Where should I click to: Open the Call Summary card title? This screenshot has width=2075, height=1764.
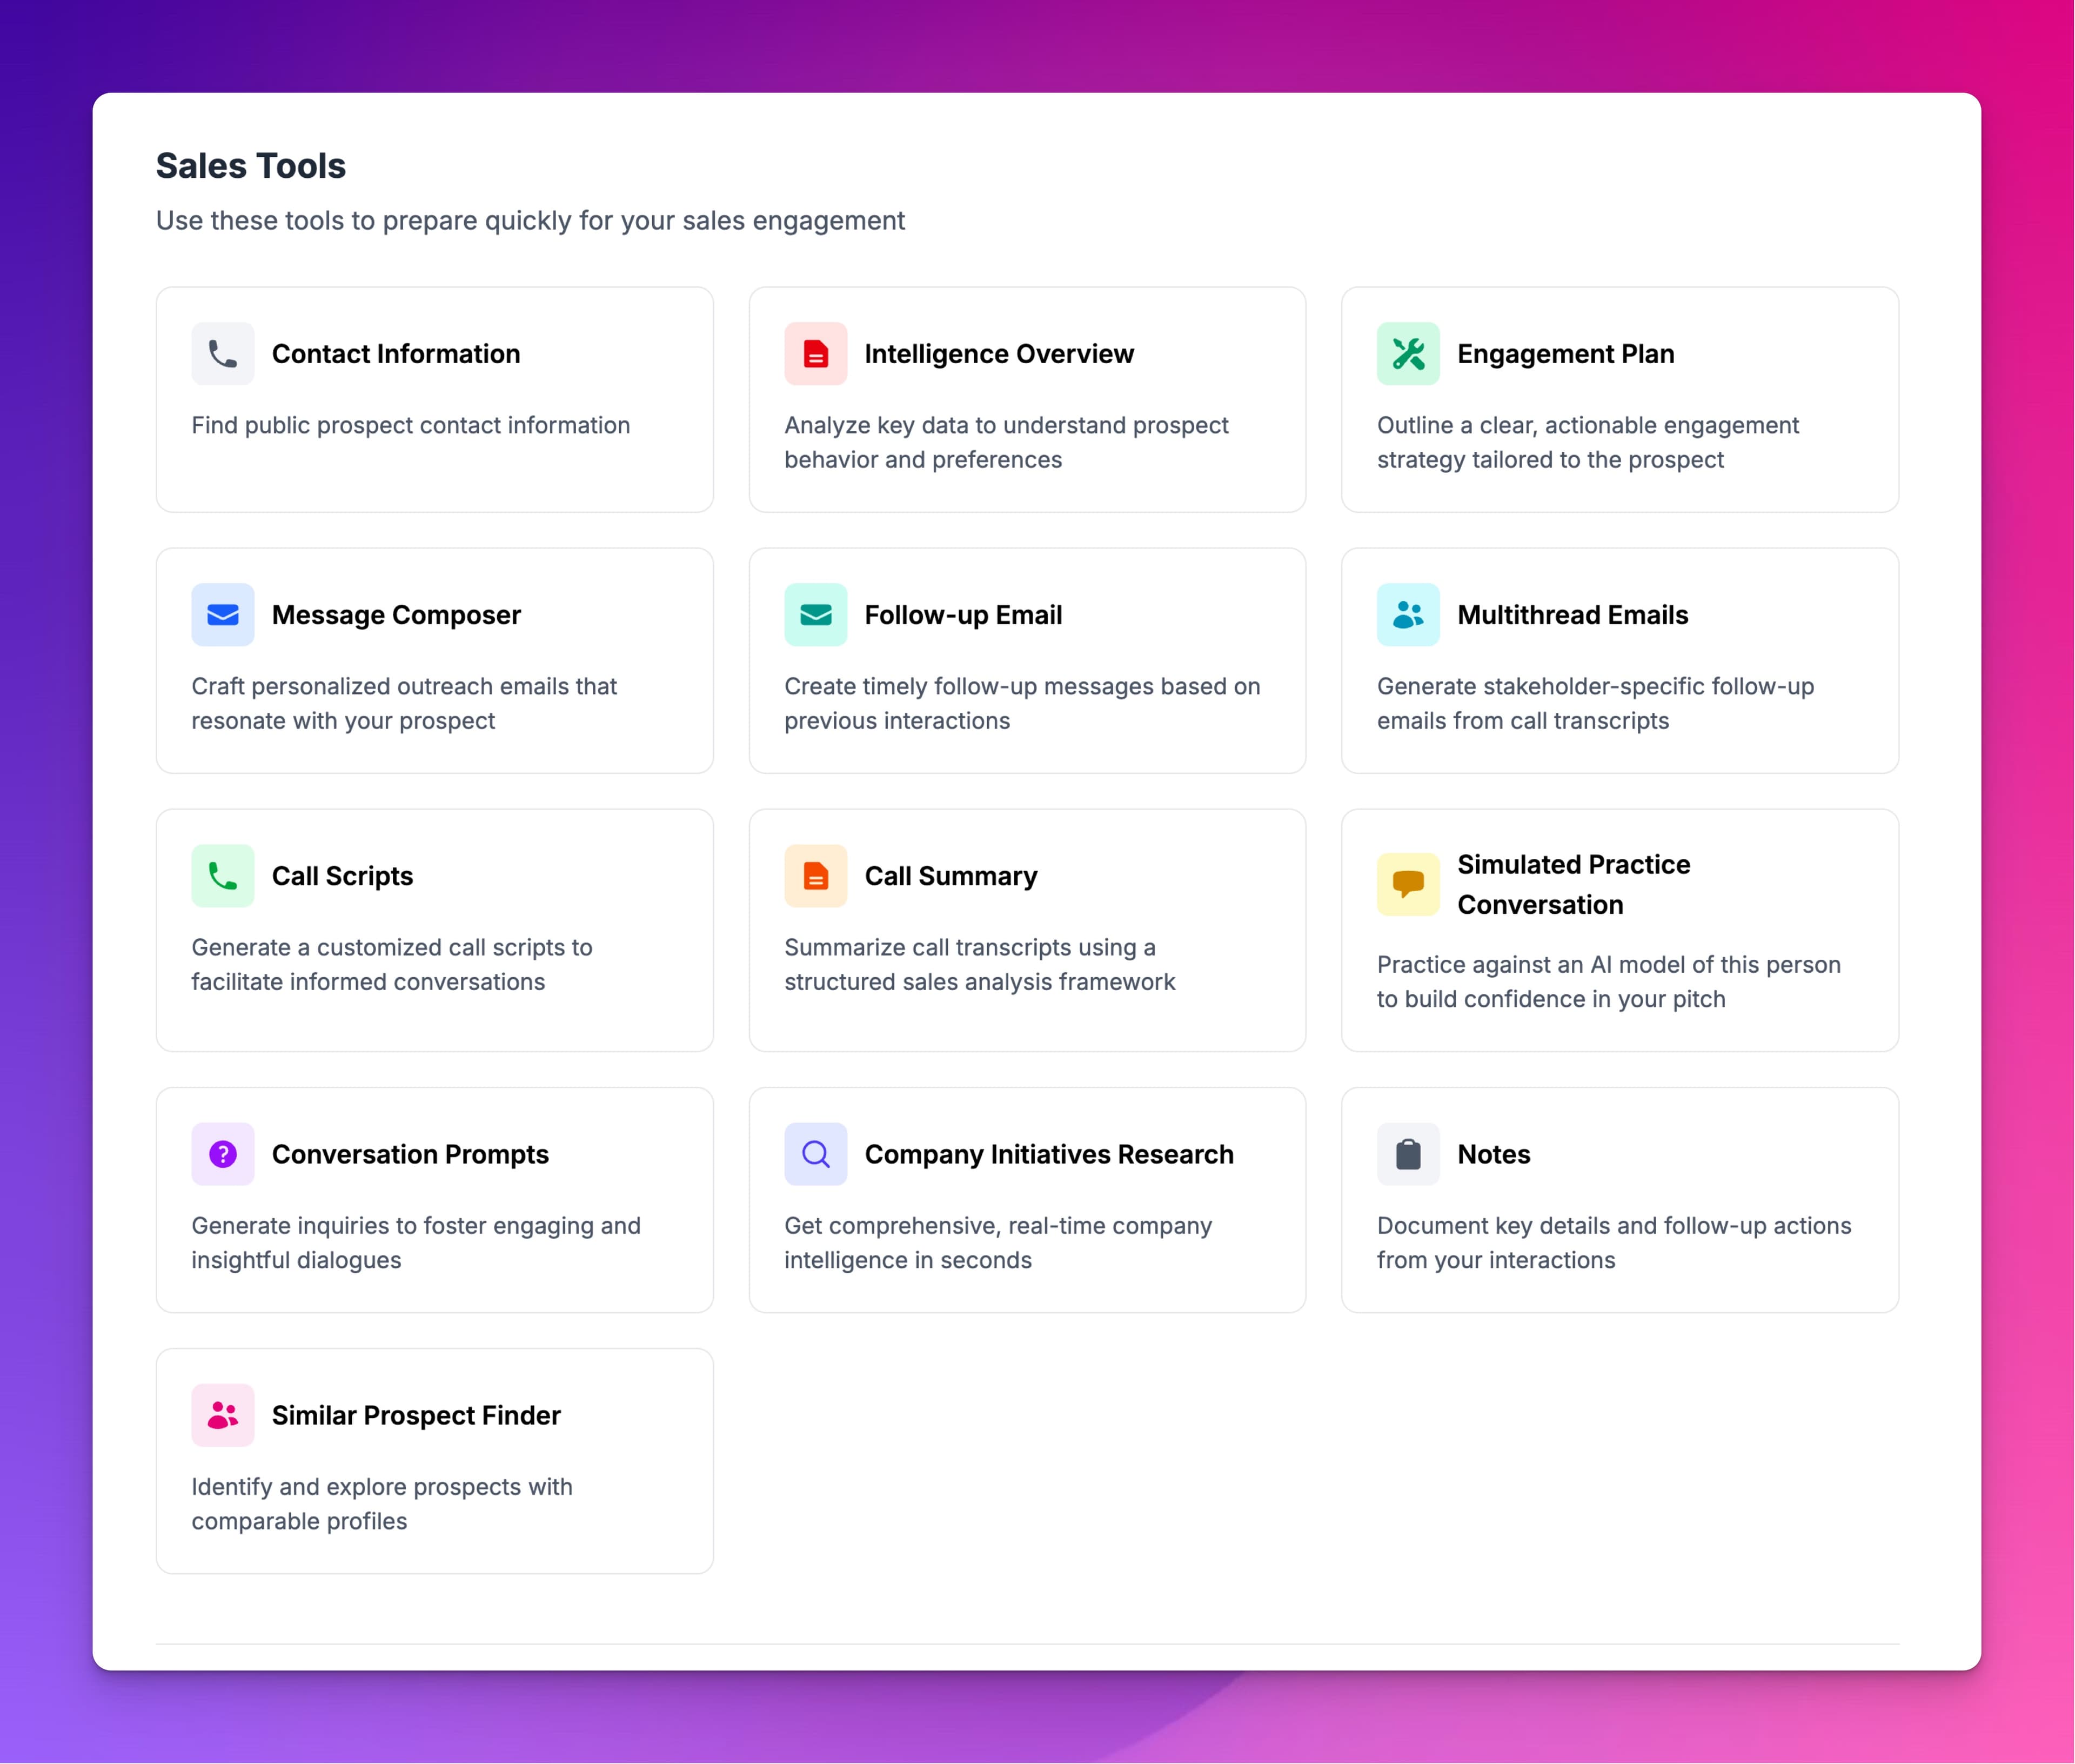pos(950,876)
